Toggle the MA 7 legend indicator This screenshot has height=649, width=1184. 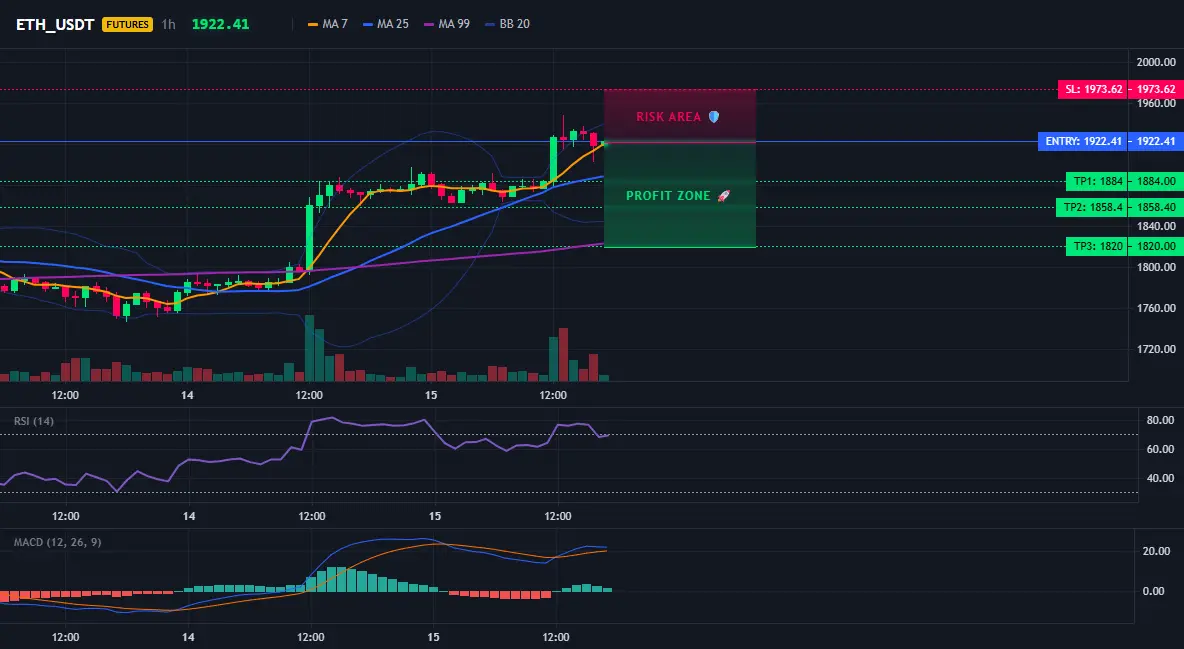coord(328,24)
